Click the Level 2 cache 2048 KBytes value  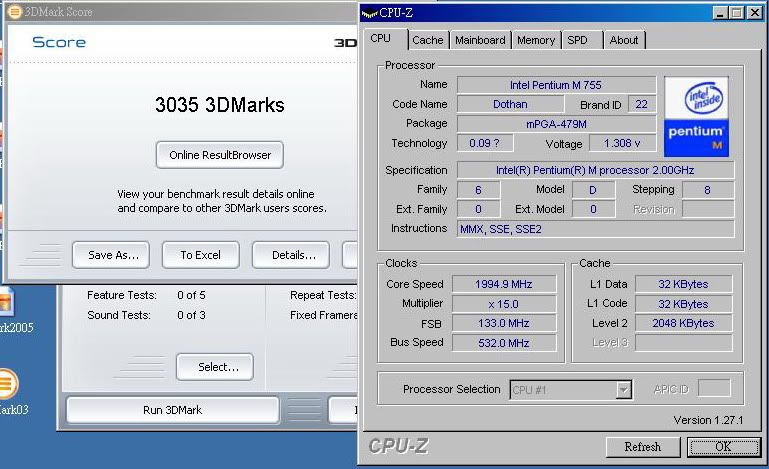coord(683,323)
